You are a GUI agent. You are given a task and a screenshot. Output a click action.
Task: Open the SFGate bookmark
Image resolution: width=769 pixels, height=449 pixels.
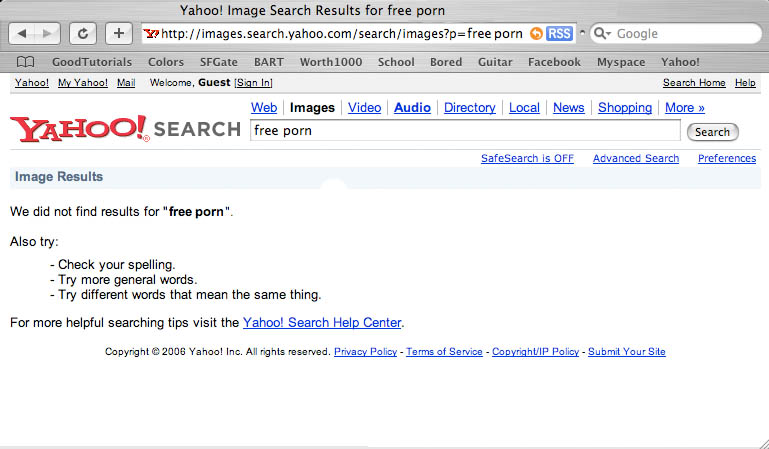pos(219,62)
